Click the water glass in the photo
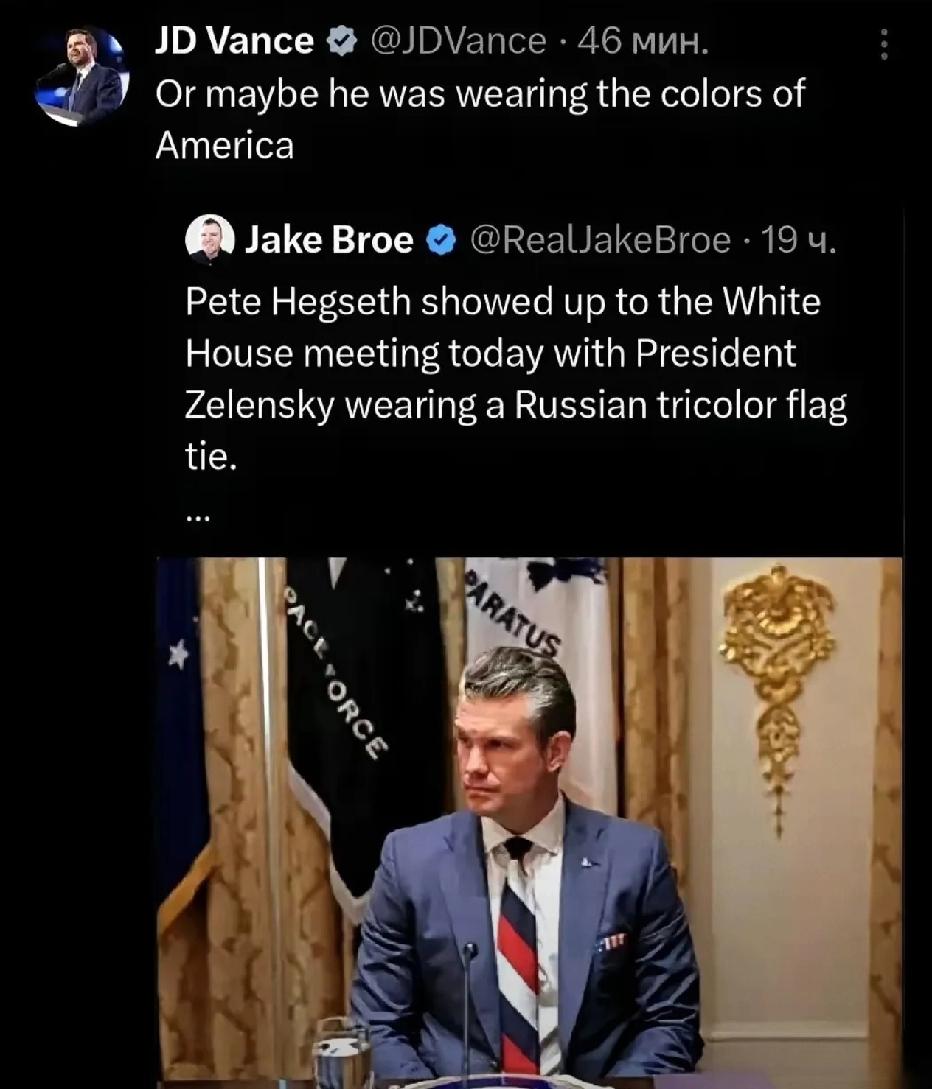Screen dimensions: 932x1089 pyautogui.click(x=340, y=1054)
